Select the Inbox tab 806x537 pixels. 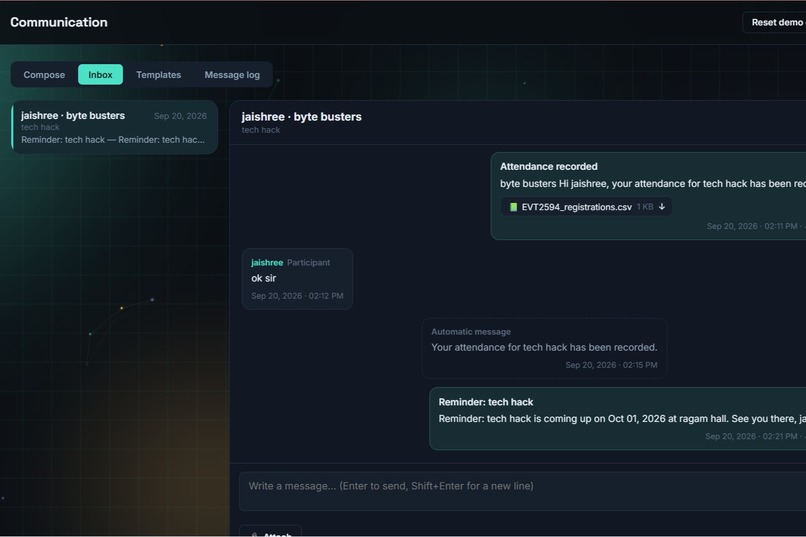(x=100, y=75)
